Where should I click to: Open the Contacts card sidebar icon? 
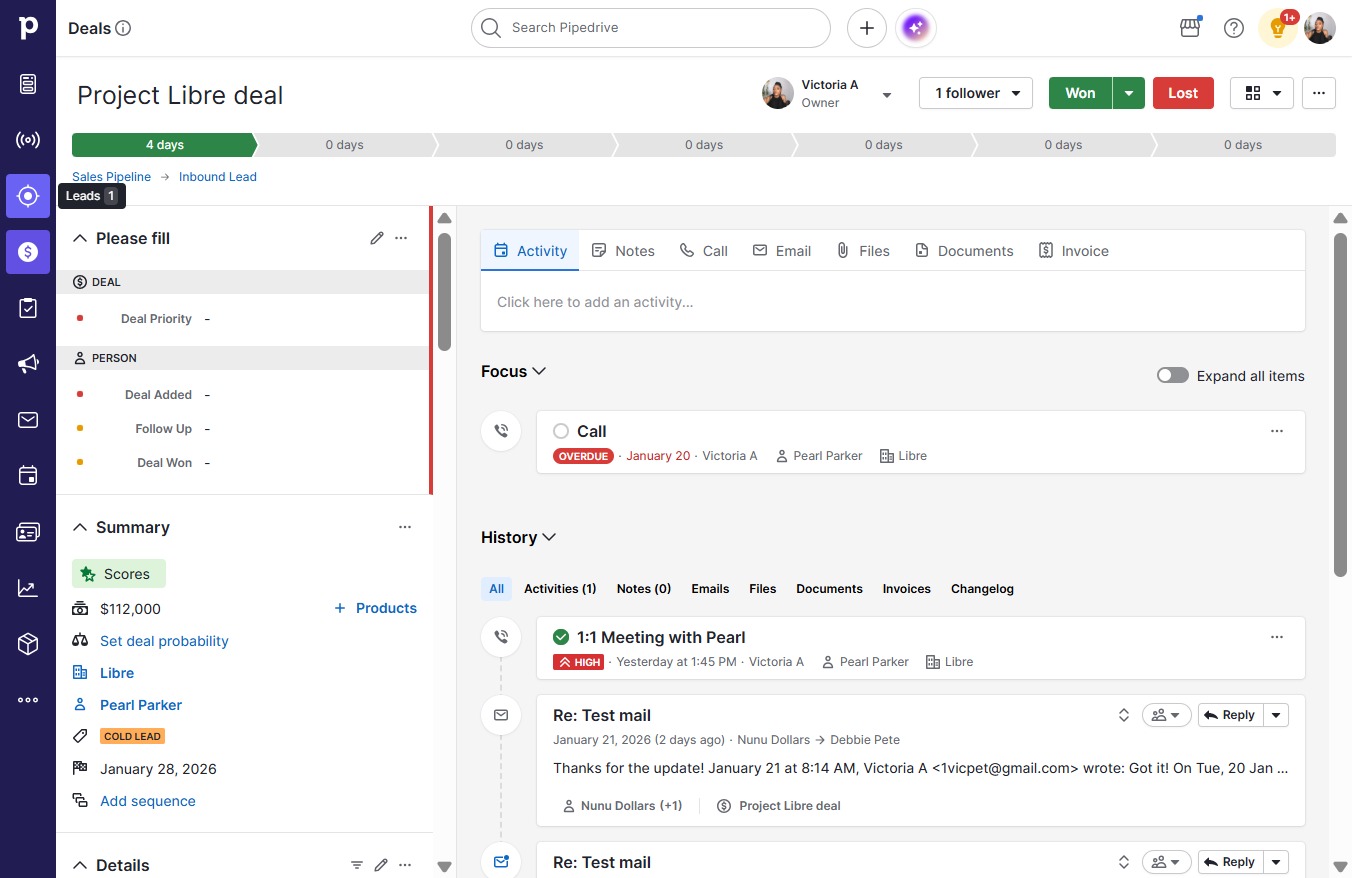(28, 532)
